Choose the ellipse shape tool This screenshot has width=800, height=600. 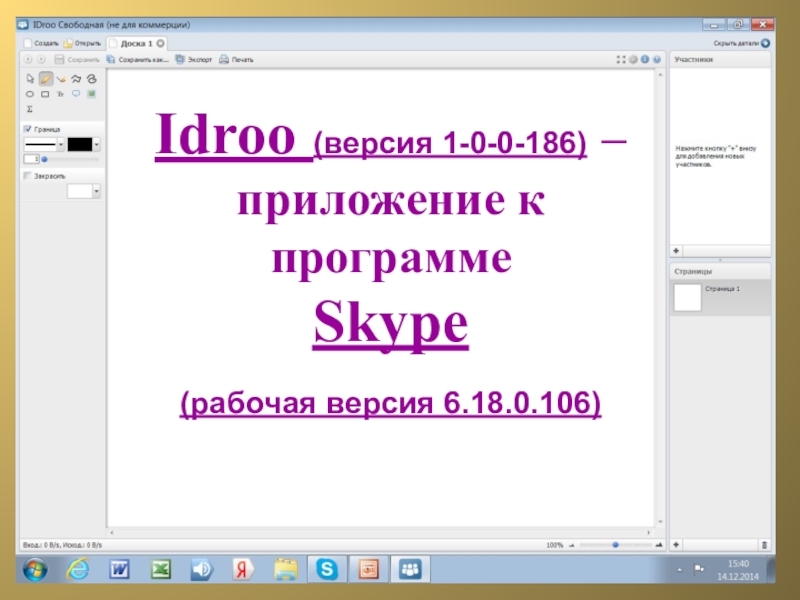point(29,94)
